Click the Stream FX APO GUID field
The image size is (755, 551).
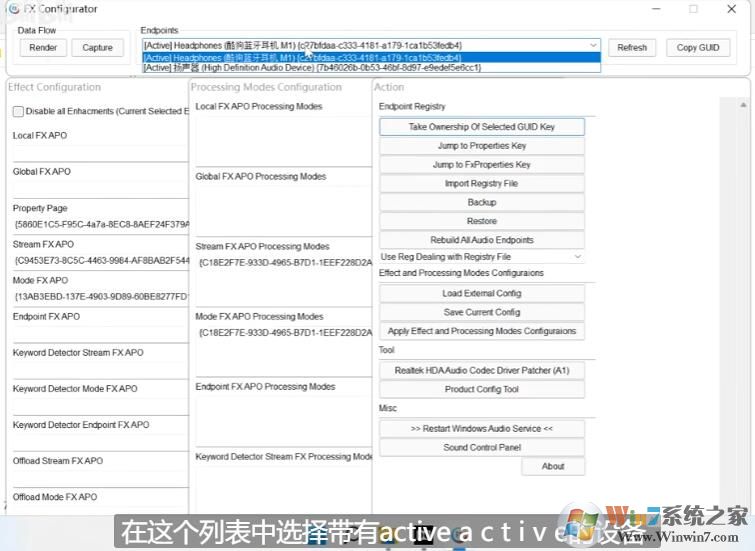click(x=101, y=261)
